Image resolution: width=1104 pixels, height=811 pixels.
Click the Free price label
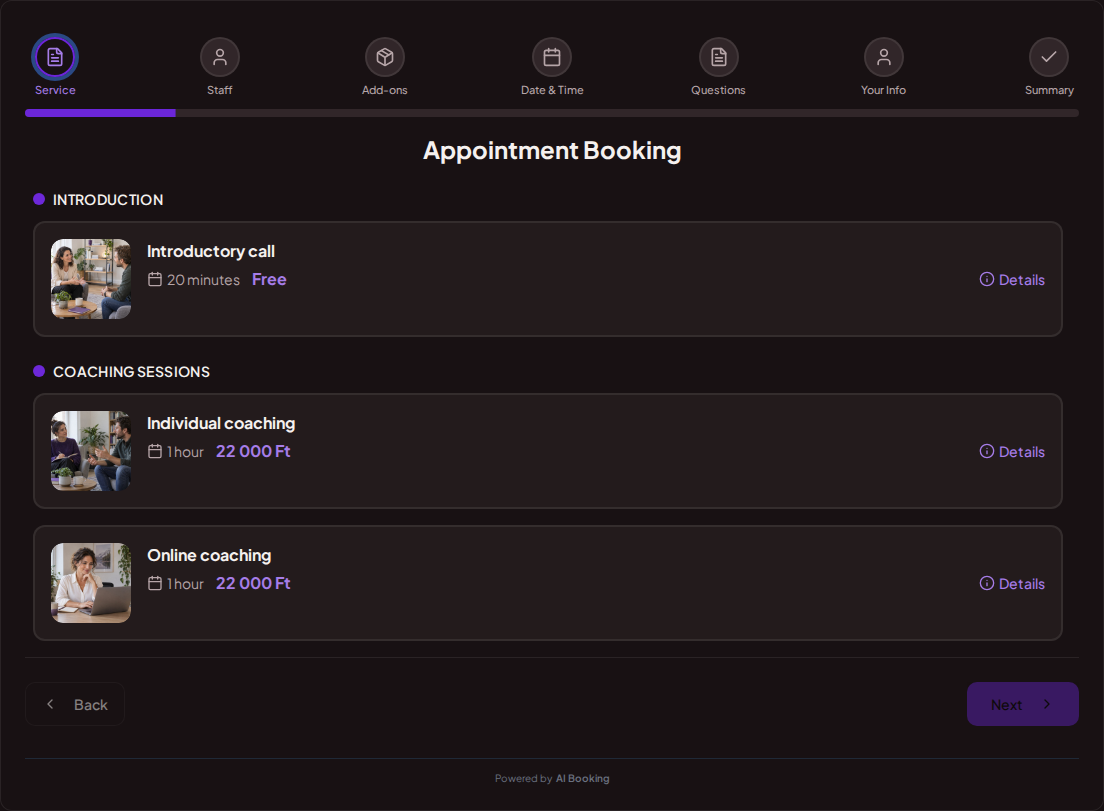tap(269, 279)
